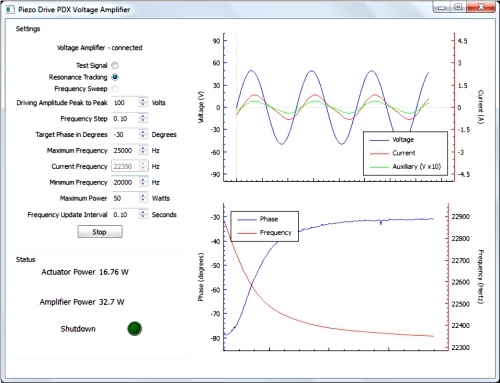Click the Target Phase in Degrees field
The height and width of the screenshot is (383, 500).
click(125, 134)
